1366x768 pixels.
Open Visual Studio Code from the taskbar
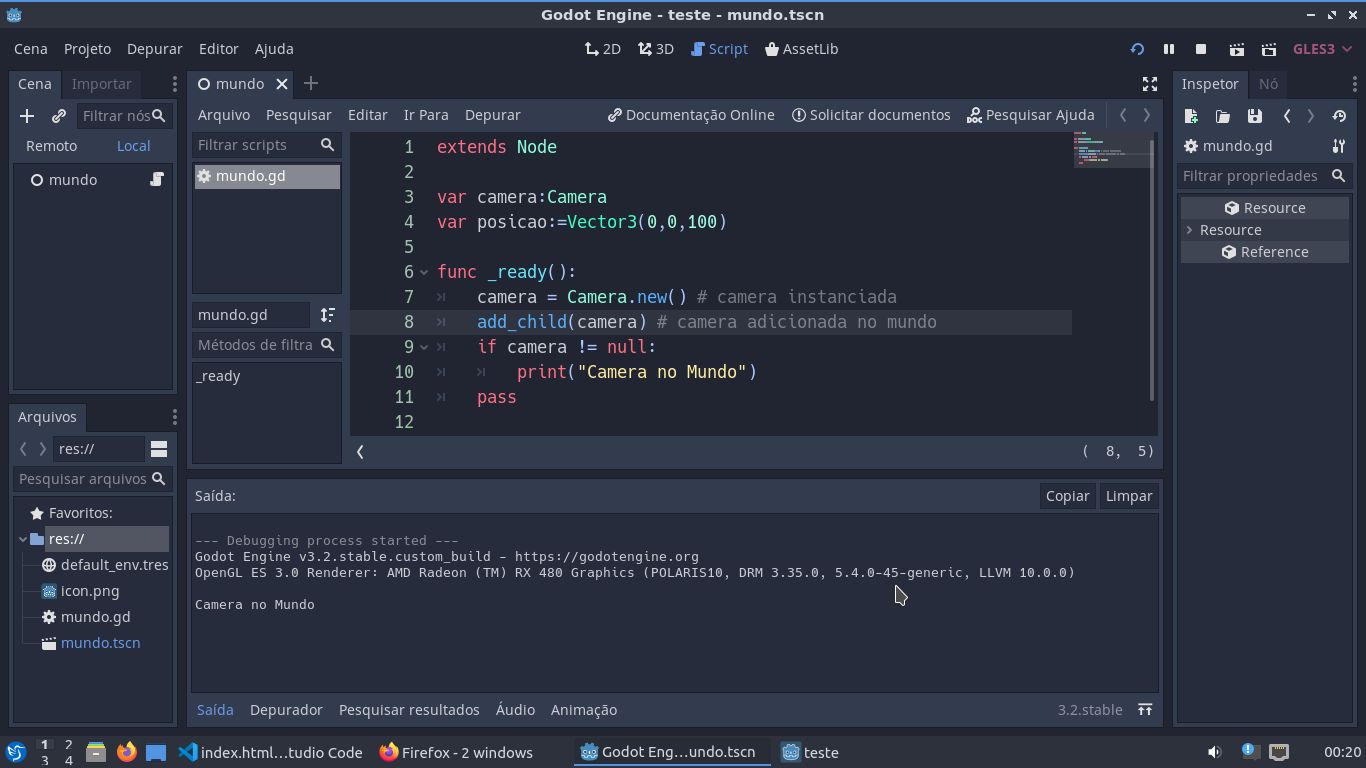tap(271, 752)
